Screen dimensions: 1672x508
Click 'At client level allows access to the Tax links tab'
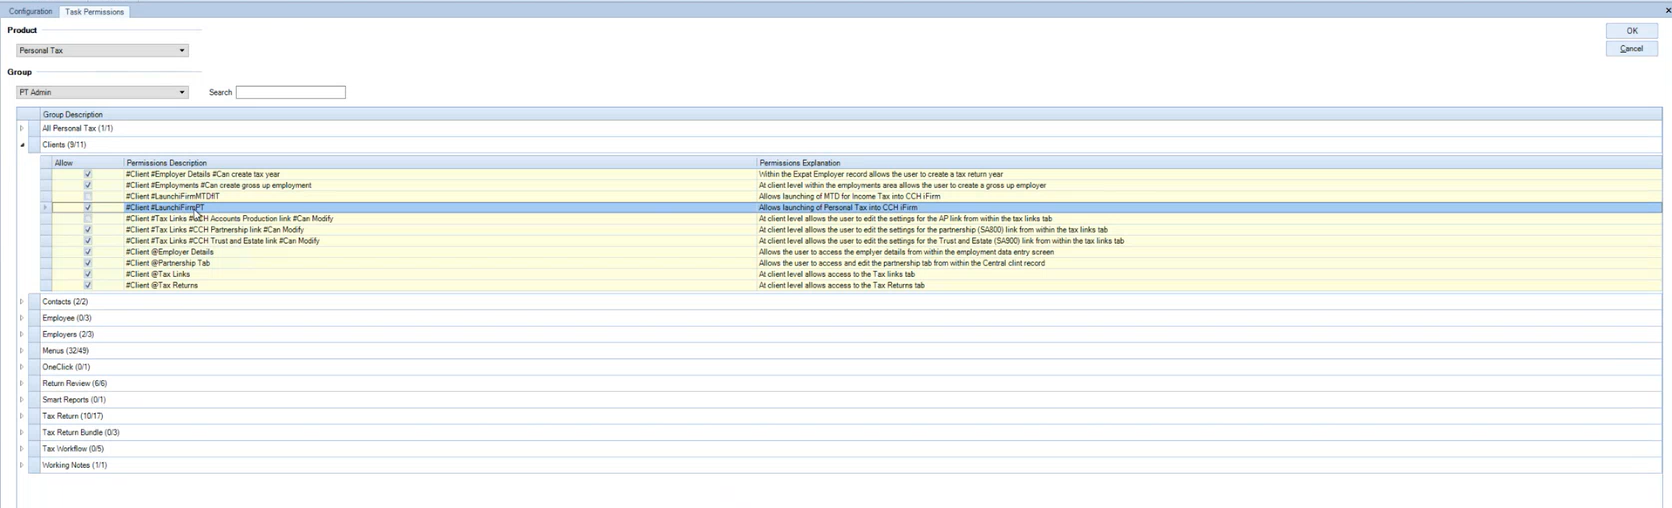[836, 274]
